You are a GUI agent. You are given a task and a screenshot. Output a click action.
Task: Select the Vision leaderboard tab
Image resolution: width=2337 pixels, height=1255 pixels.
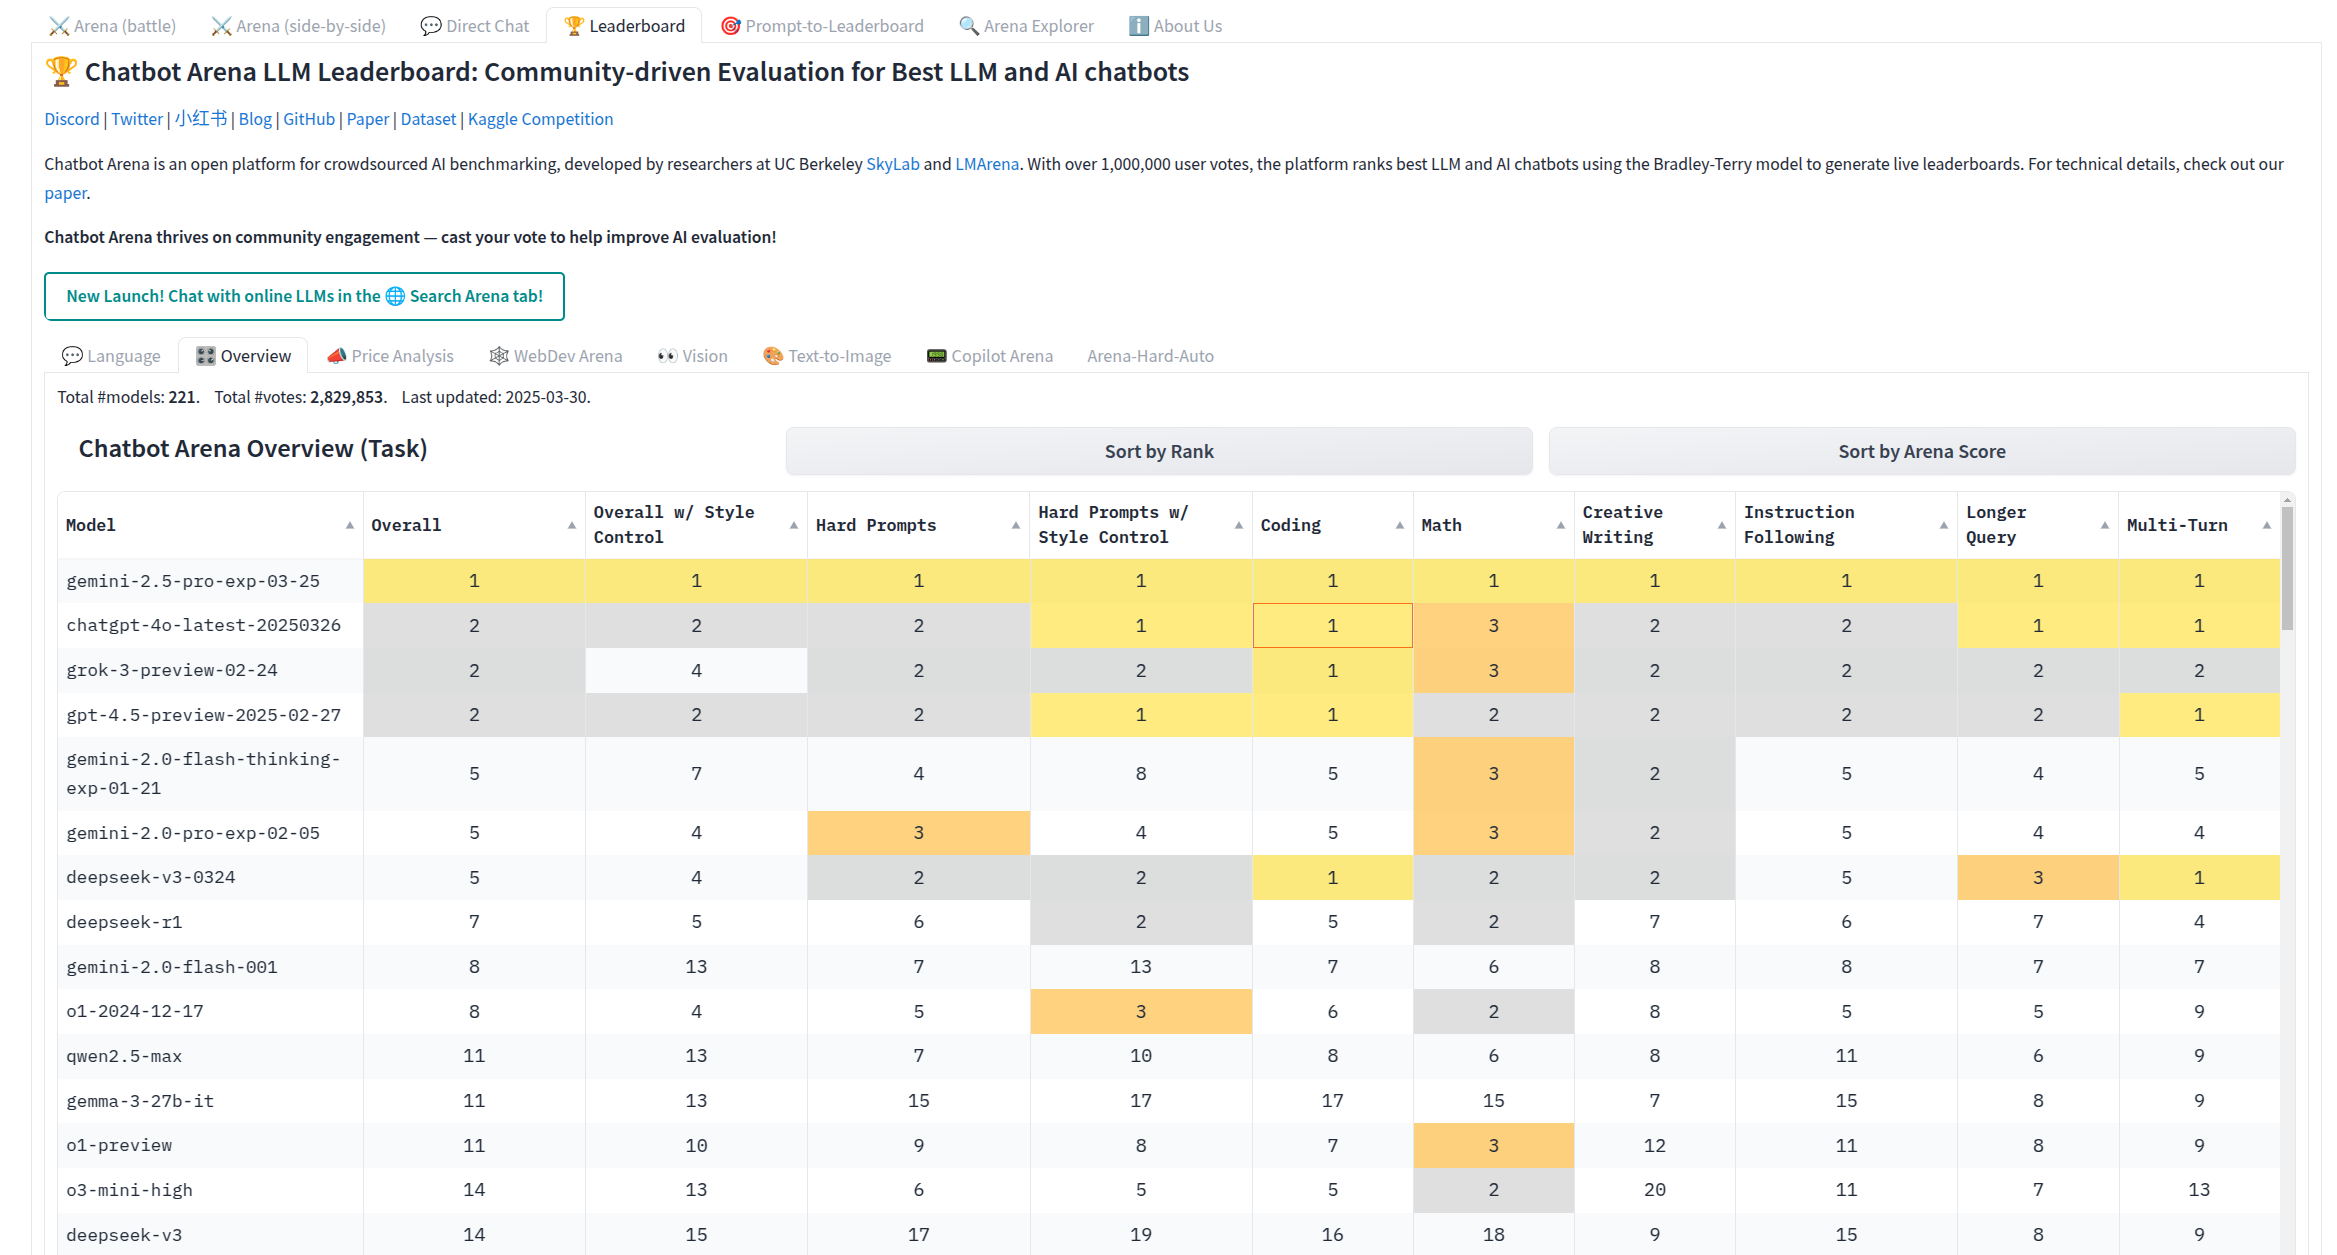692,356
